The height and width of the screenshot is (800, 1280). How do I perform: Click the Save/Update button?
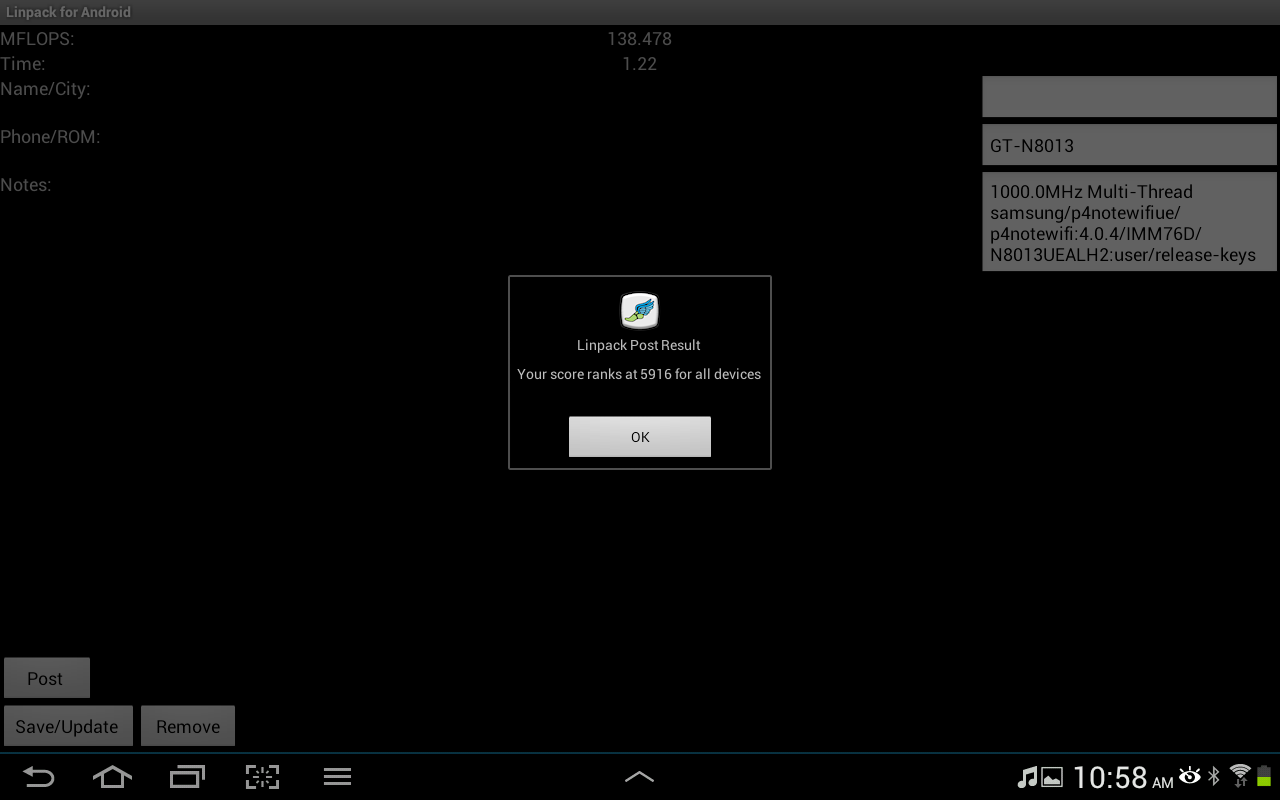pyautogui.click(x=67, y=726)
